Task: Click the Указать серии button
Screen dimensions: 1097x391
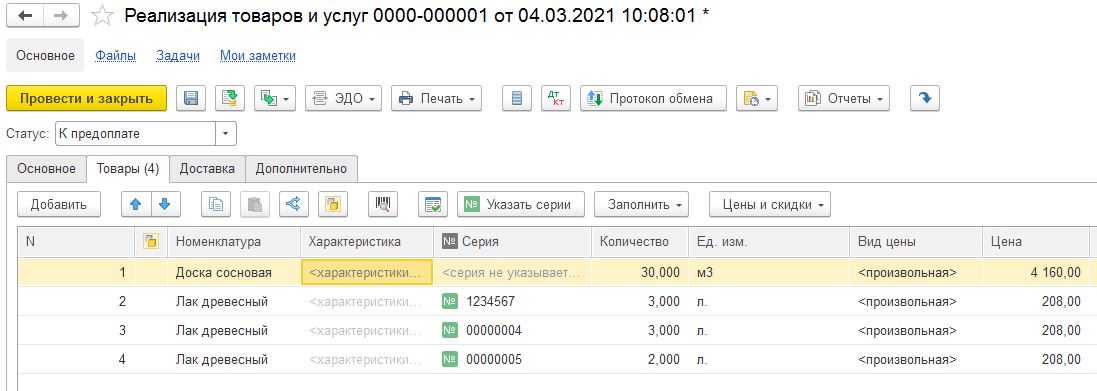Action: coord(521,204)
